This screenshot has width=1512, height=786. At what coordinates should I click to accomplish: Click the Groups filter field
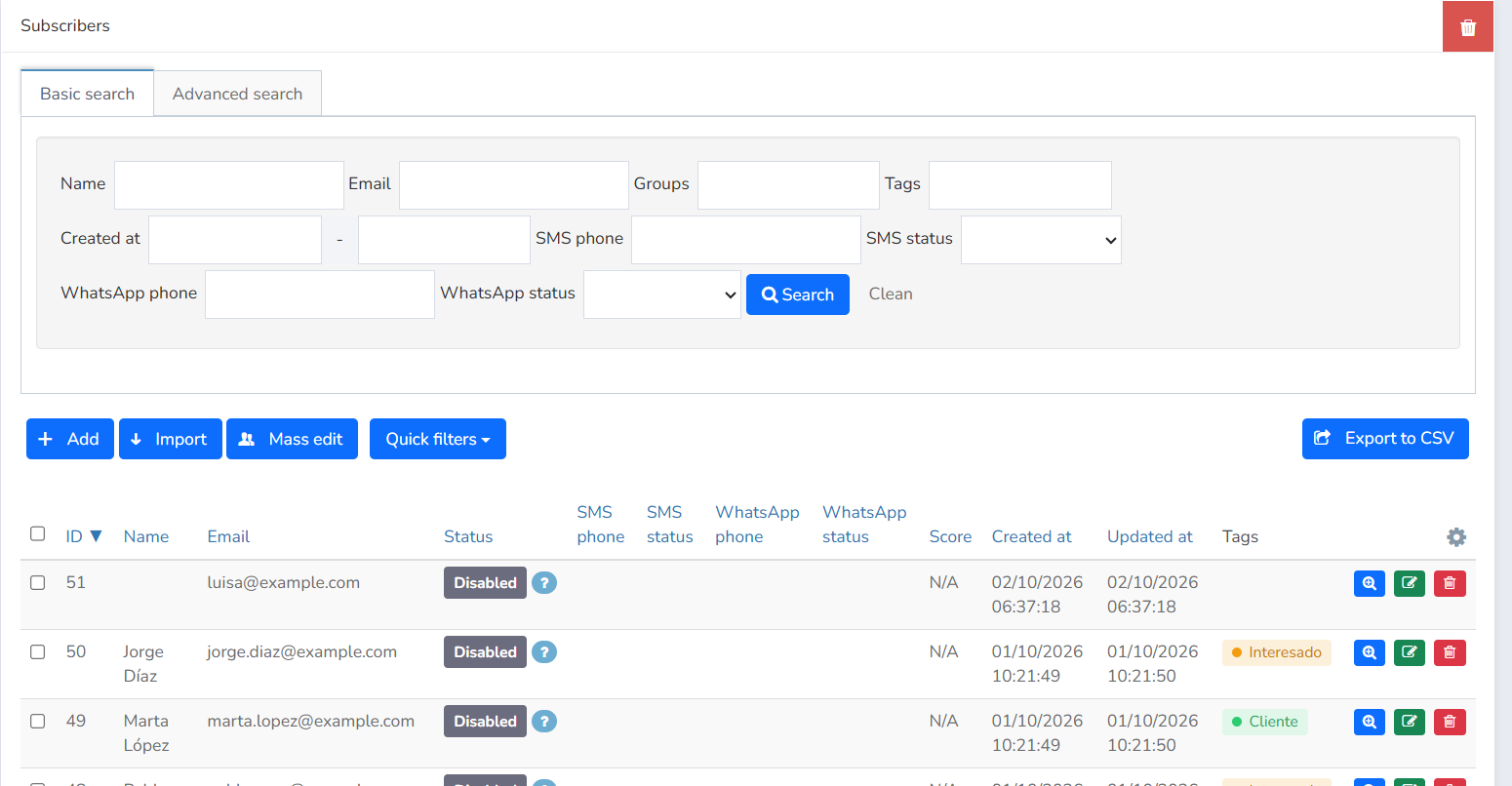pos(788,185)
